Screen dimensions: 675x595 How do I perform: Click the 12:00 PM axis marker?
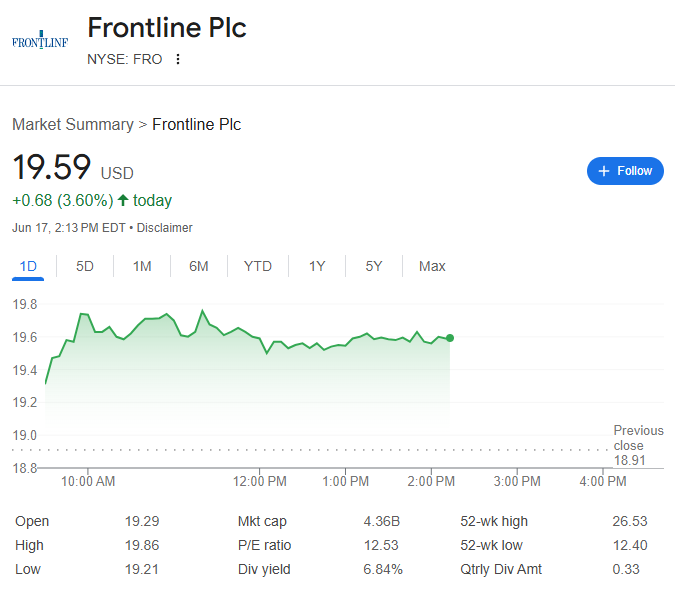pos(260,481)
